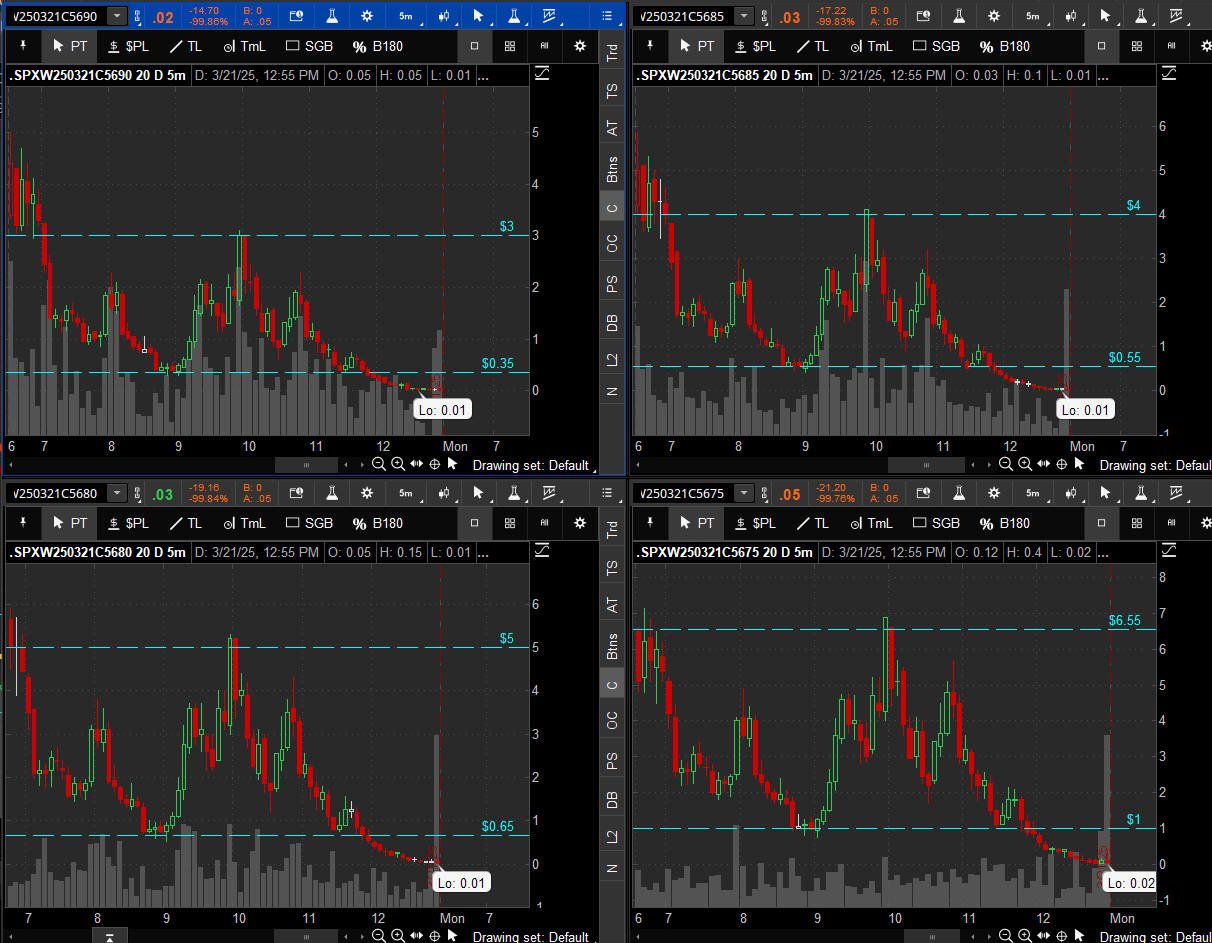
Task: Click the 250321C5675 symbol input field
Action: click(x=684, y=493)
